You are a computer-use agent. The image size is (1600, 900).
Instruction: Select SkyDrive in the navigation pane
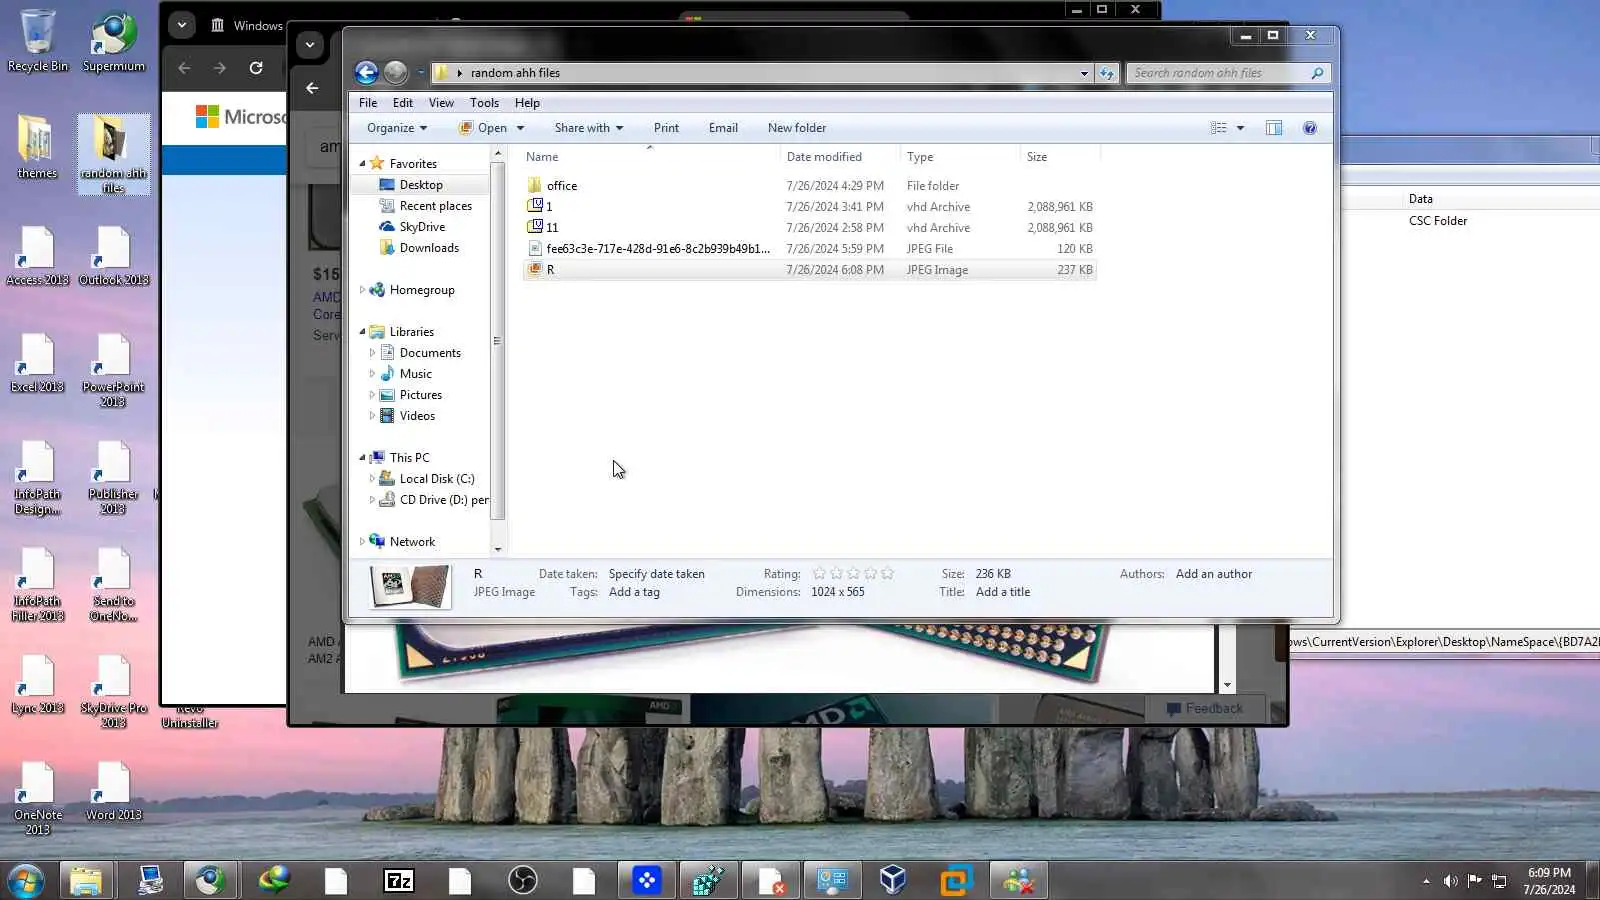coord(422,227)
